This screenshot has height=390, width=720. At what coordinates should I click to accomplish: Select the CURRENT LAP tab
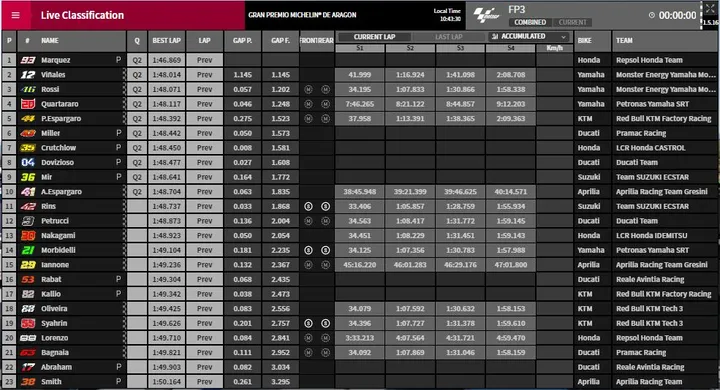tap(374, 37)
